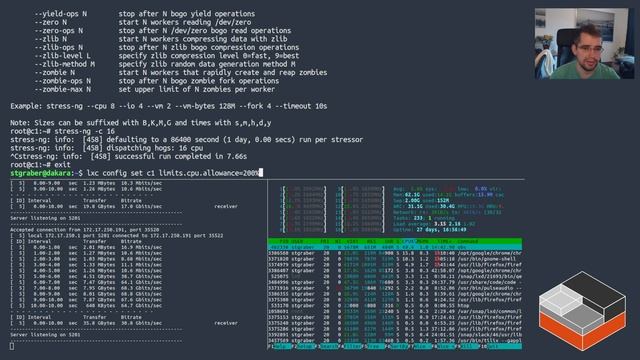Viewport: 640px width, 360px height.
Task: Sort htop by the MEM% column header
Action: 422,241
